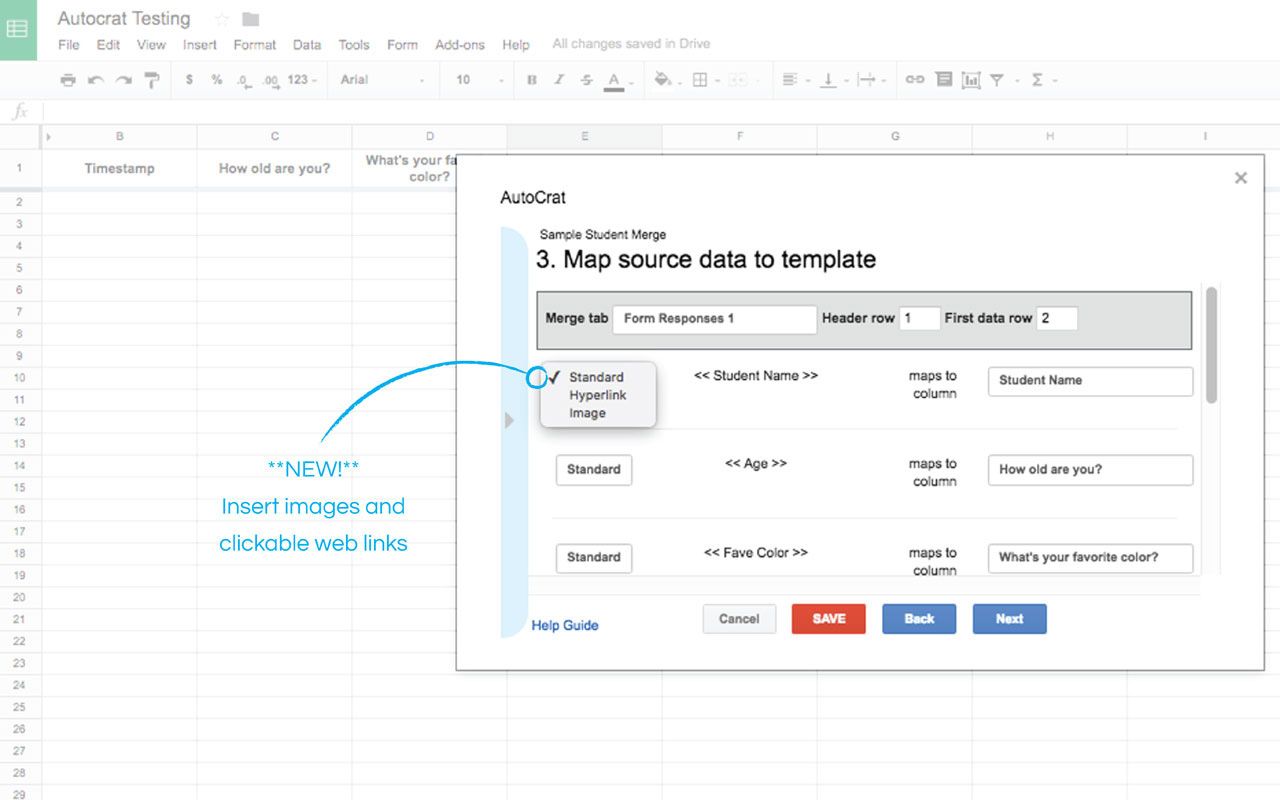Toggle bold formatting
This screenshot has width=1280, height=800.
point(531,79)
